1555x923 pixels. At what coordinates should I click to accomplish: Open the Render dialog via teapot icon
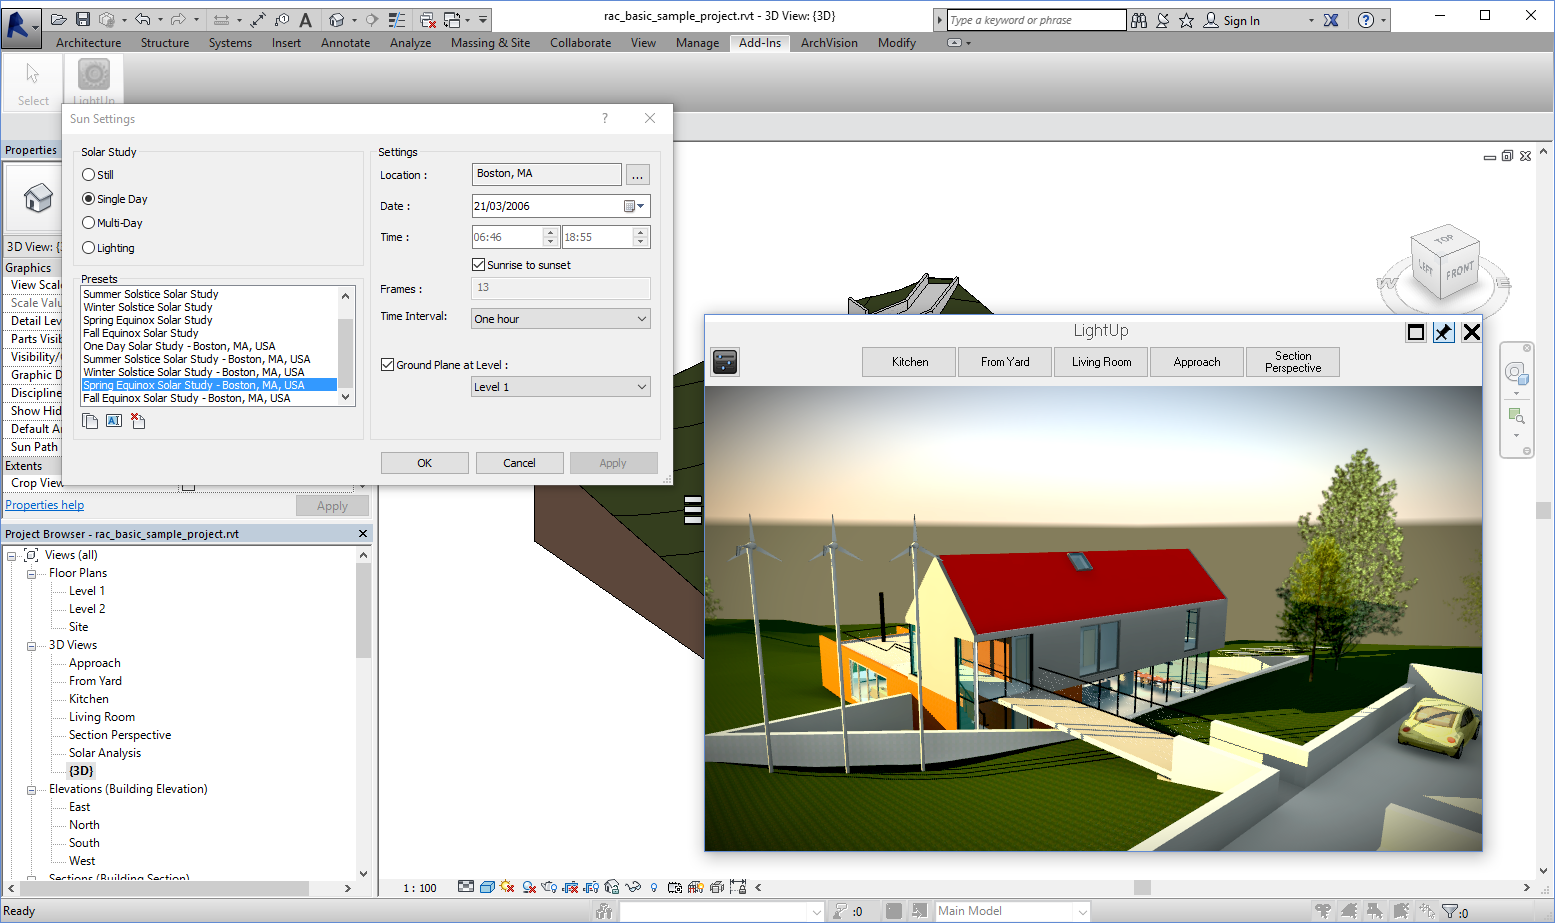tap(548, 887)
